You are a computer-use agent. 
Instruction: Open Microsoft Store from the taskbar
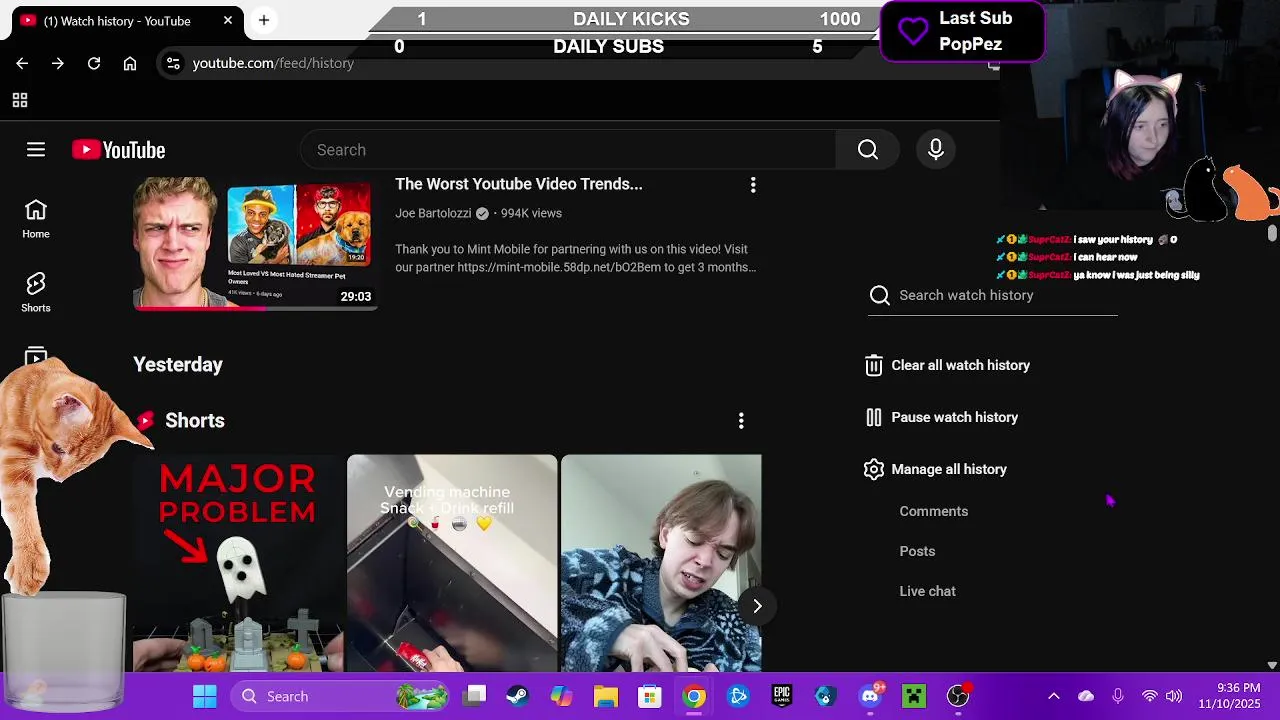coord(650,696)
